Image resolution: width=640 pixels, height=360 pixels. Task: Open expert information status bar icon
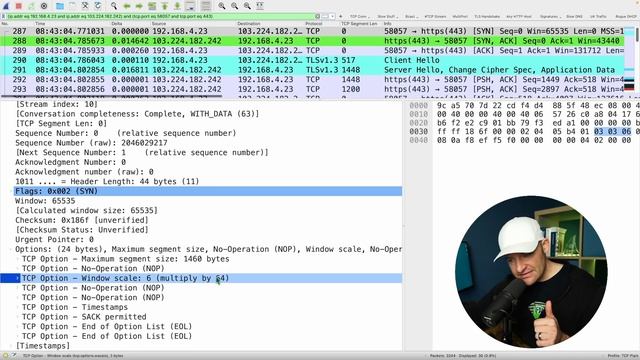[5, 356]
